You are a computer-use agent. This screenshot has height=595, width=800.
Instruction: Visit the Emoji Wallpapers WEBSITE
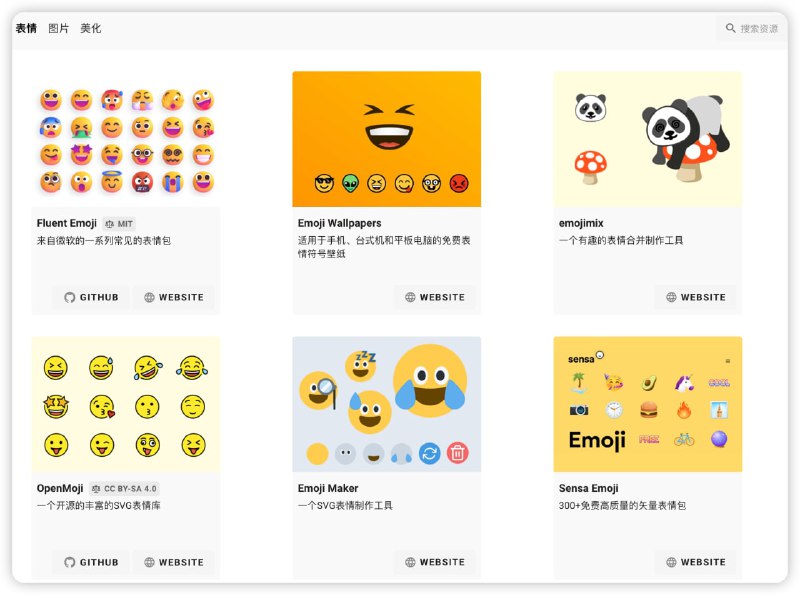435,298
